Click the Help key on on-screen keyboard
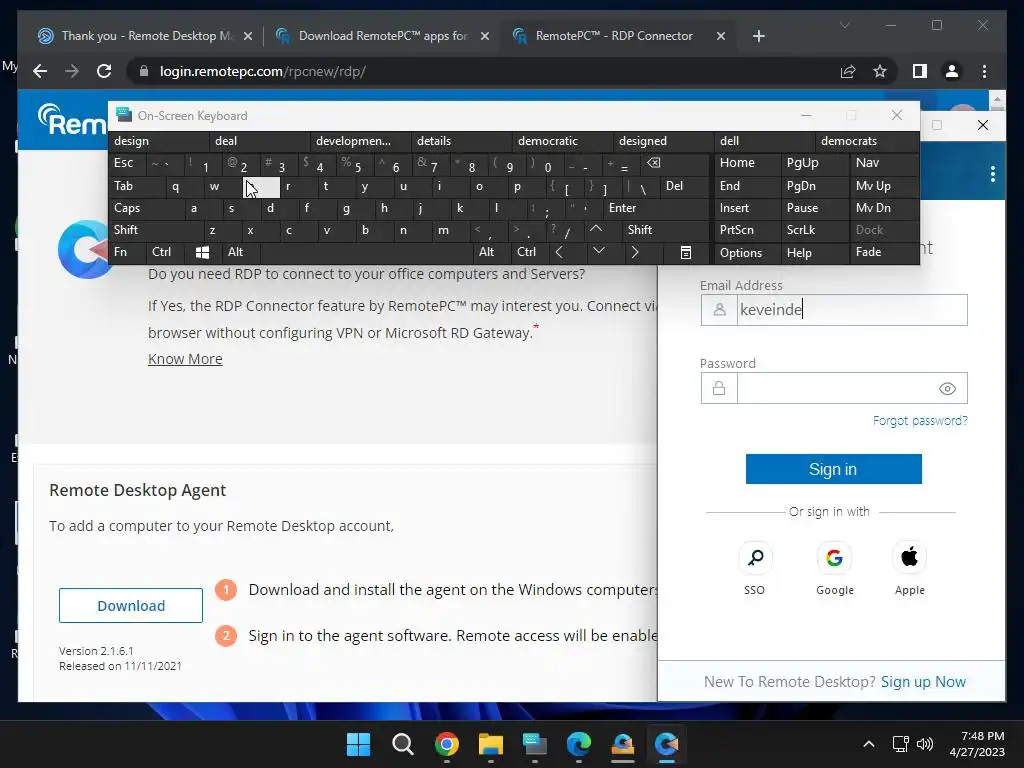 click(x=815, y=252)
